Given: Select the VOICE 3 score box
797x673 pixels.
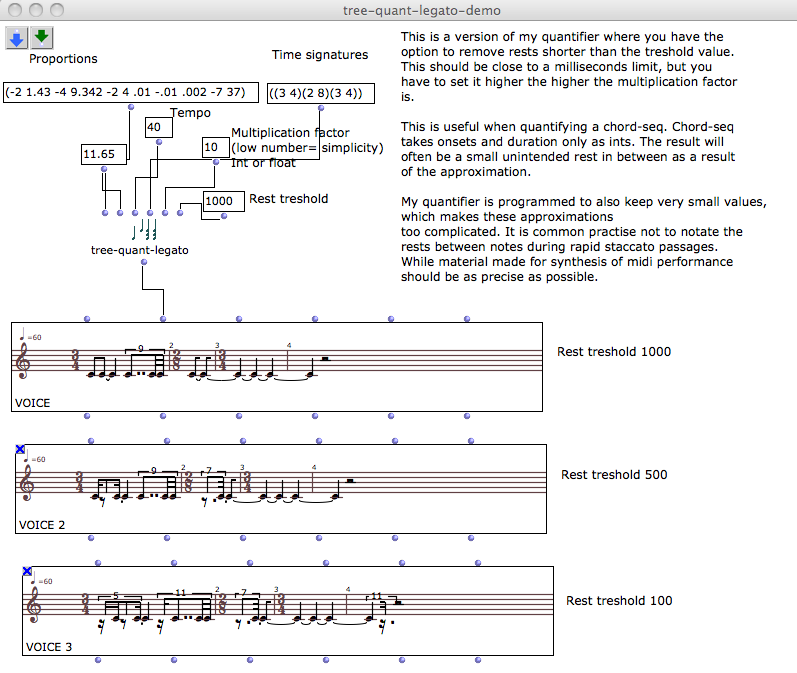Looking at the screenshot, I should click(x=300, y=638).
